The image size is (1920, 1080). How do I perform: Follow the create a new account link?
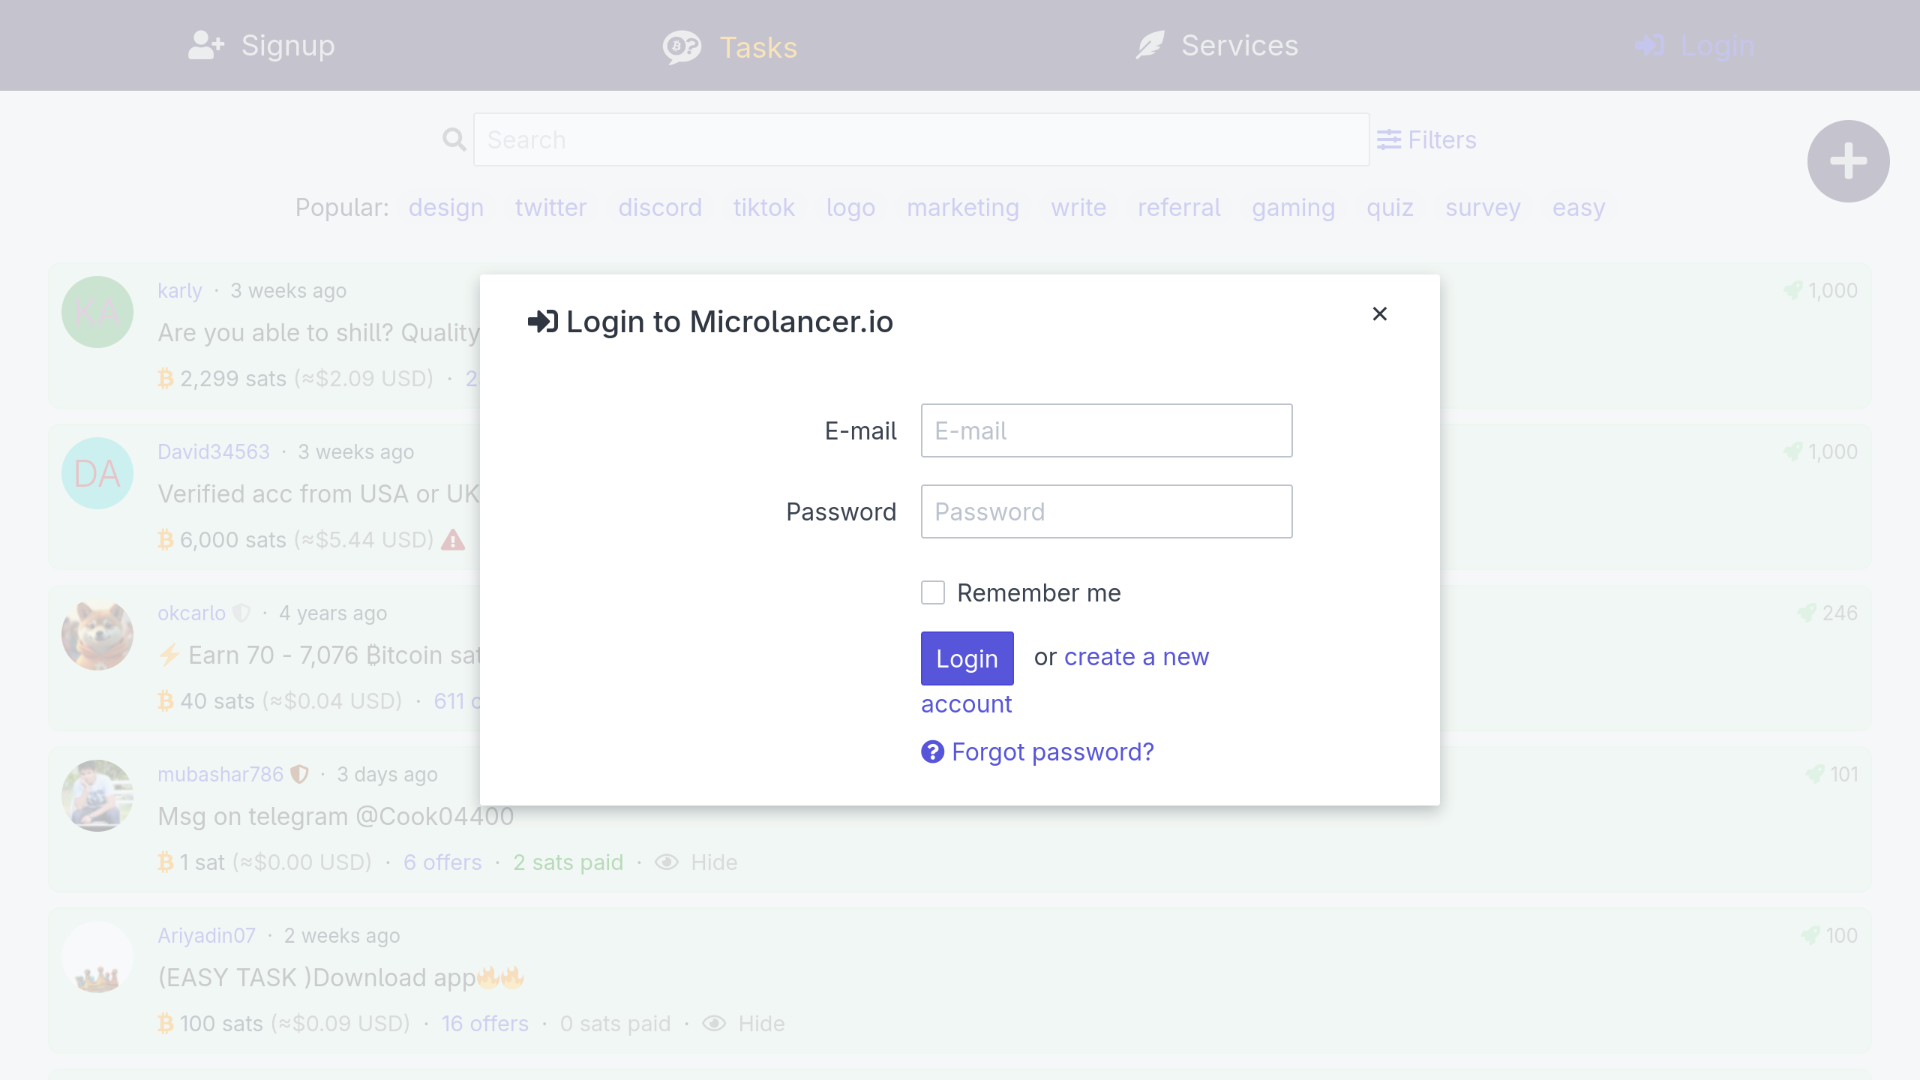coord(1136,657)
